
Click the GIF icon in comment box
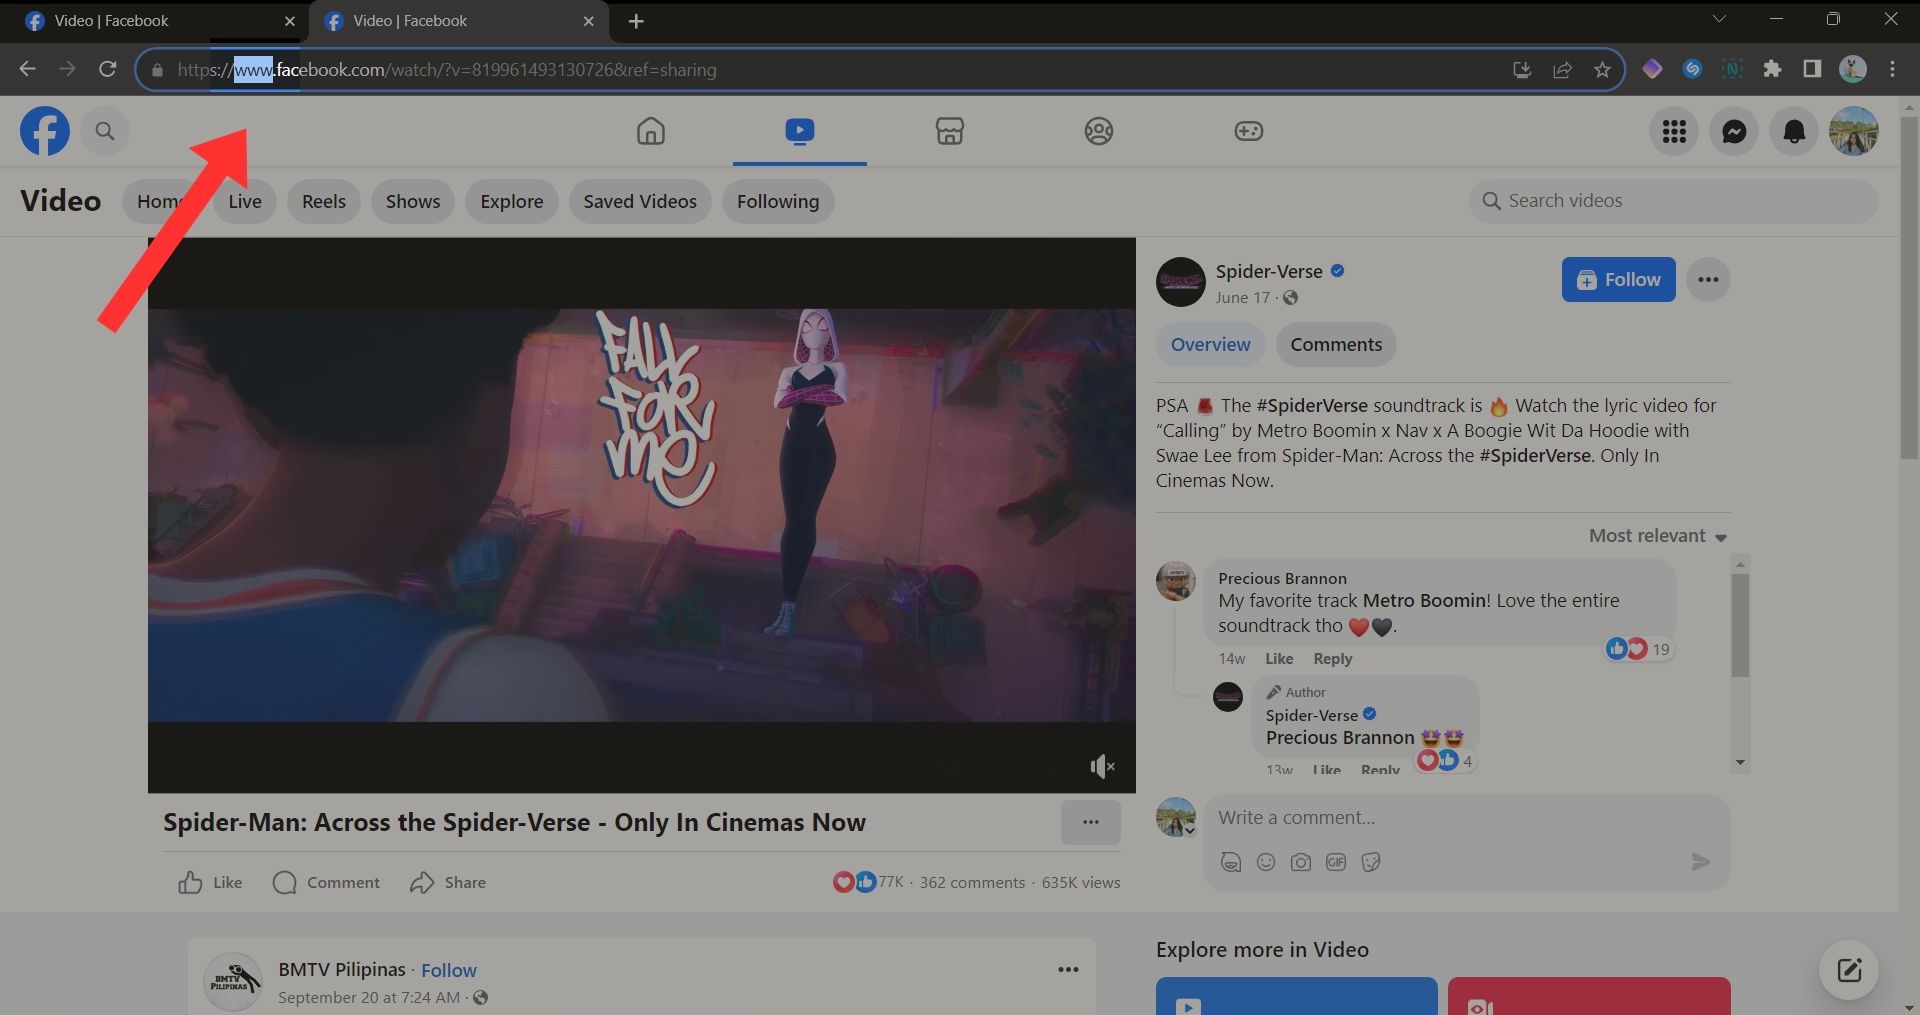tap(1335, 862)
